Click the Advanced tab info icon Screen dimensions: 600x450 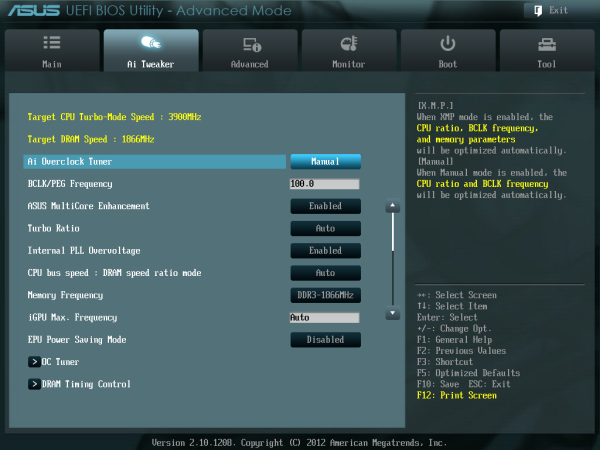tap(252, 44)
